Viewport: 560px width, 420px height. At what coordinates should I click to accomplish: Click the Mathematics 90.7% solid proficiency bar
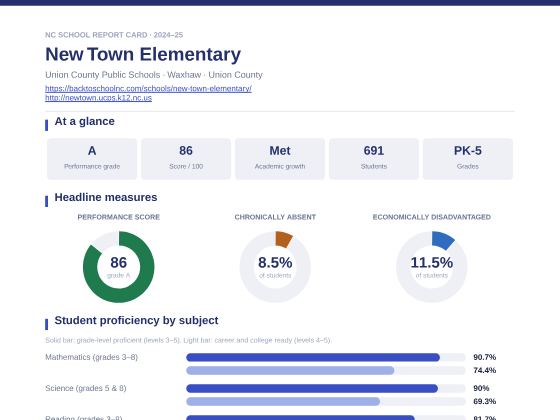[313, 357]
